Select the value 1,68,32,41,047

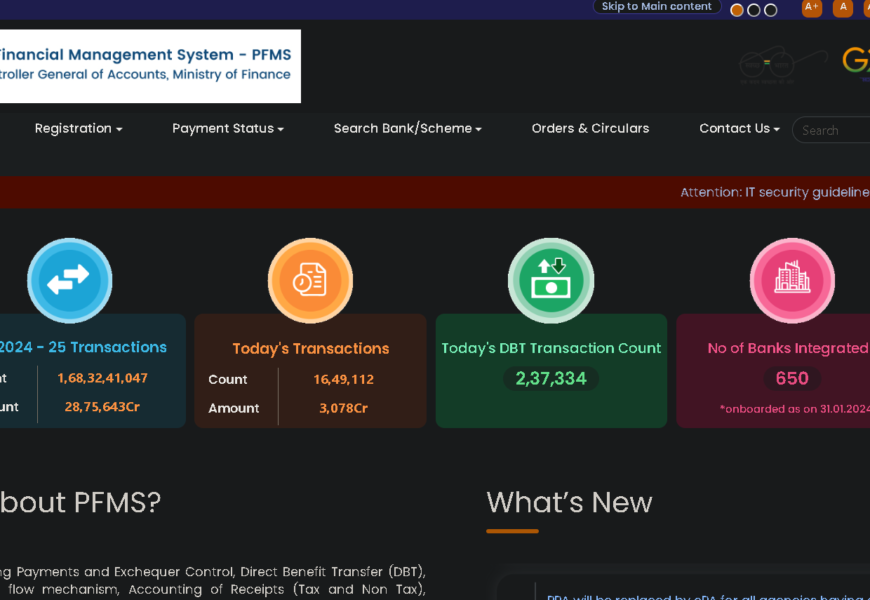pos(103,378)
